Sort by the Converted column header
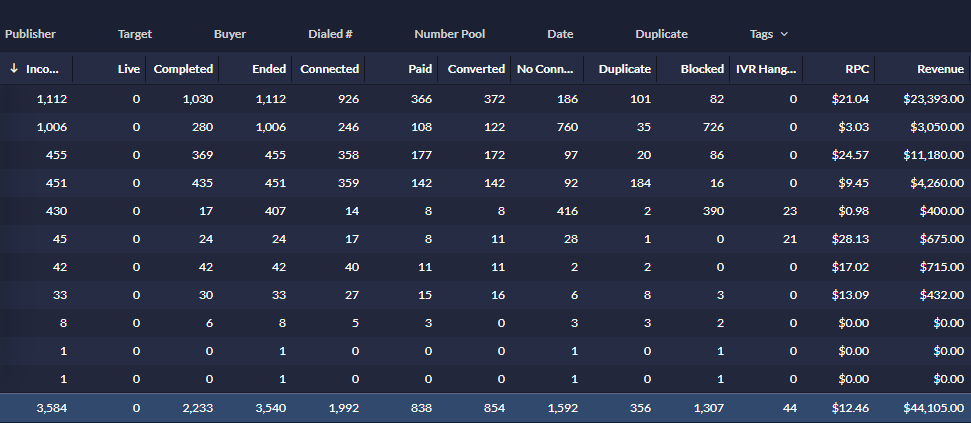Viewport: 971px width, 423px height. (476, 69)
